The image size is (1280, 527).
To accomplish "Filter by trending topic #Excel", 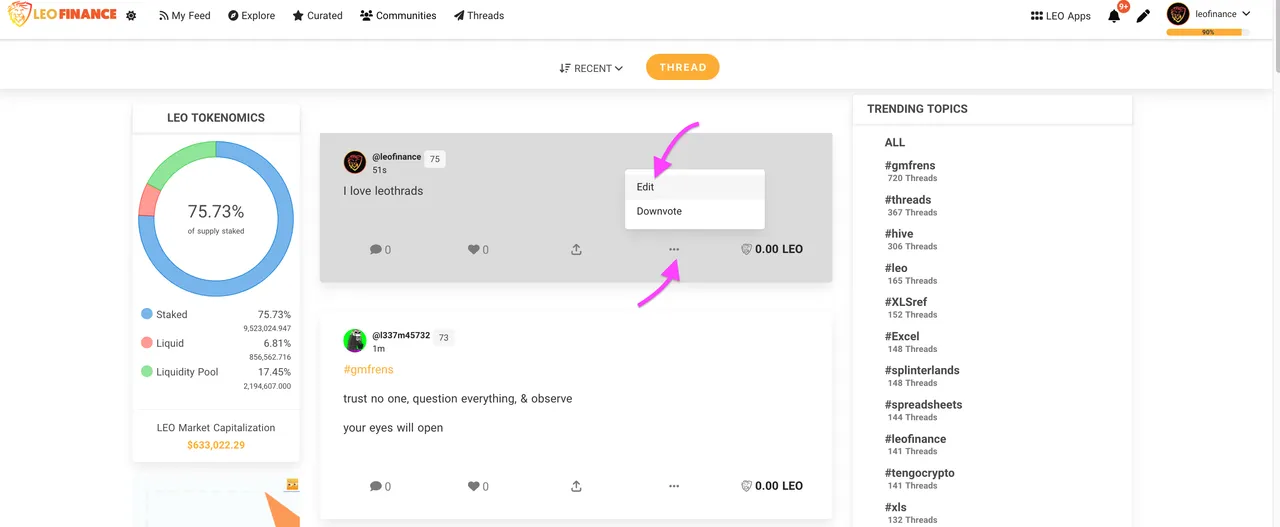I will pyautogui.click(x=902, y=336).
